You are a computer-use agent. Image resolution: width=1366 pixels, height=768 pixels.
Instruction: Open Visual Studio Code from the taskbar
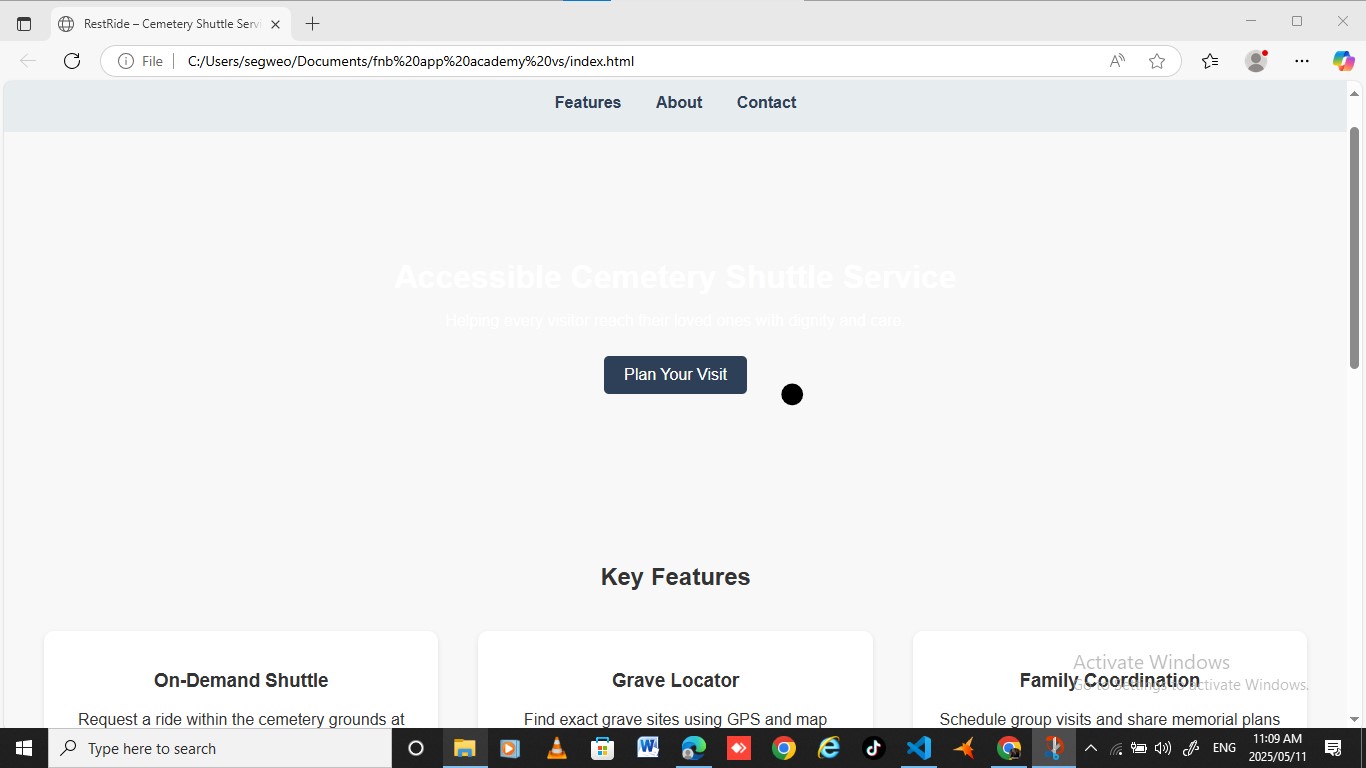(x=918, y=748)
